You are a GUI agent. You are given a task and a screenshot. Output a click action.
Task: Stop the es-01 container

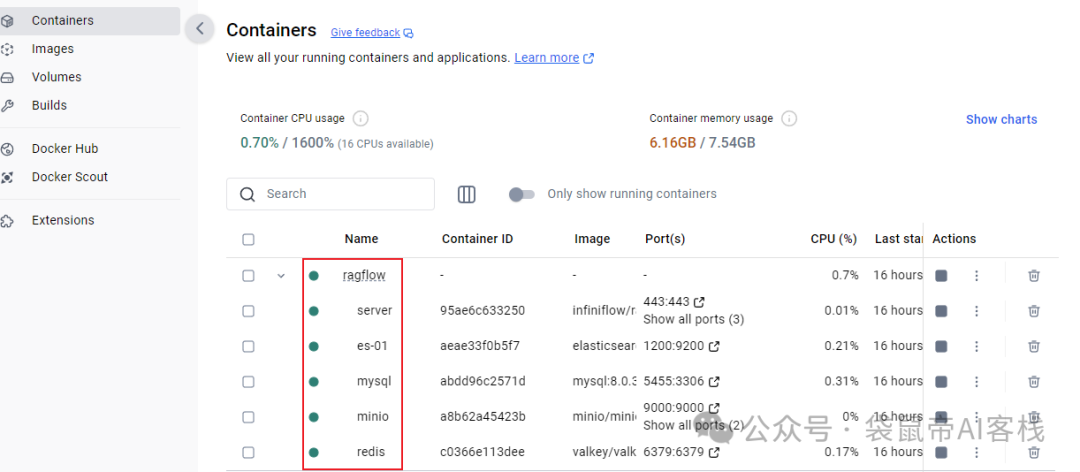point(941,346)
